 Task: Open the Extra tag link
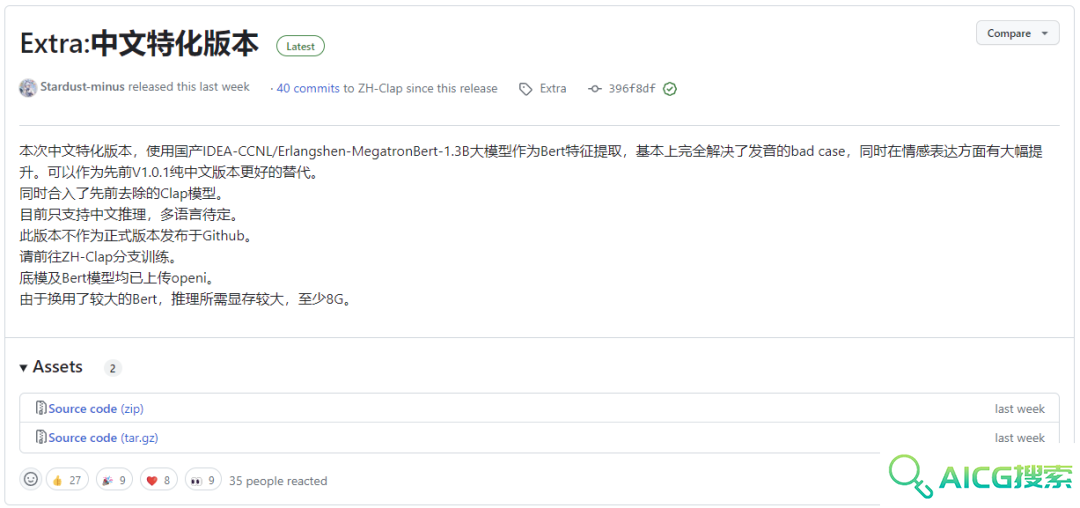(553, 88)
